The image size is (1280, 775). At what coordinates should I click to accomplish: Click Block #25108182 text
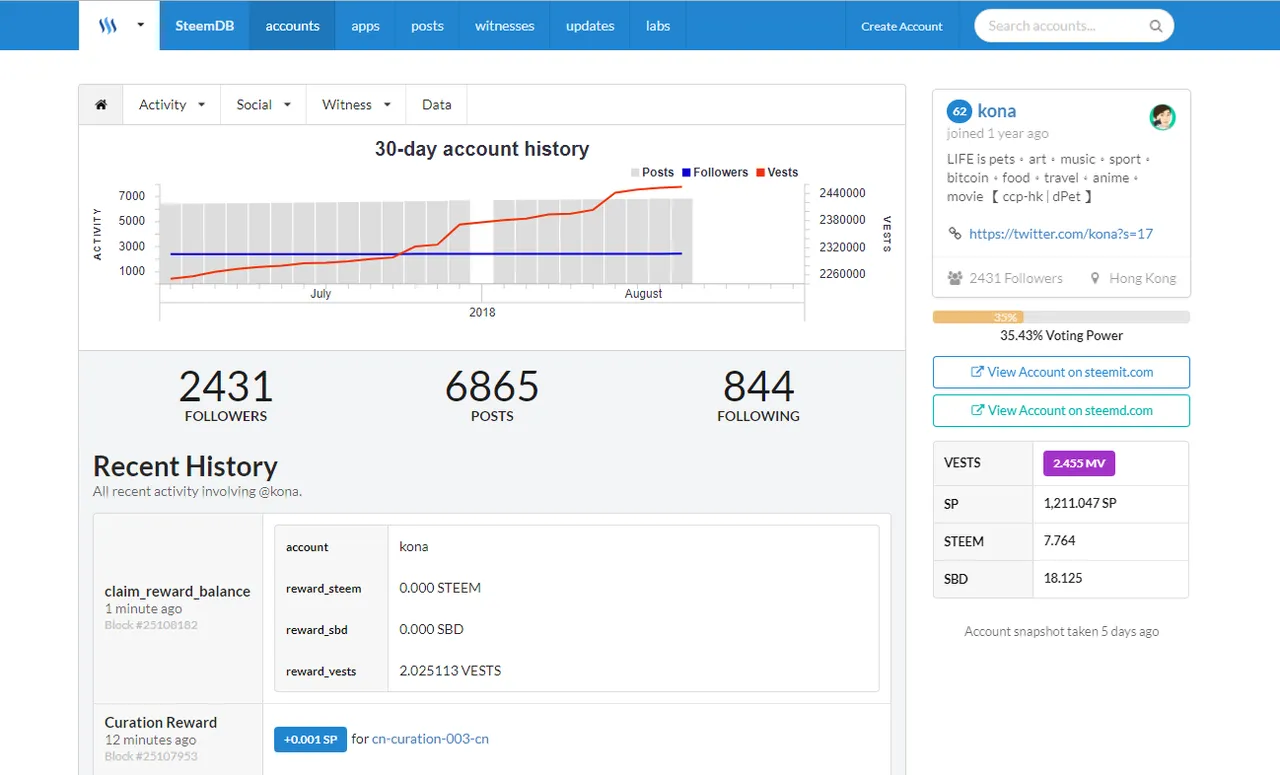tap(151, 625)
